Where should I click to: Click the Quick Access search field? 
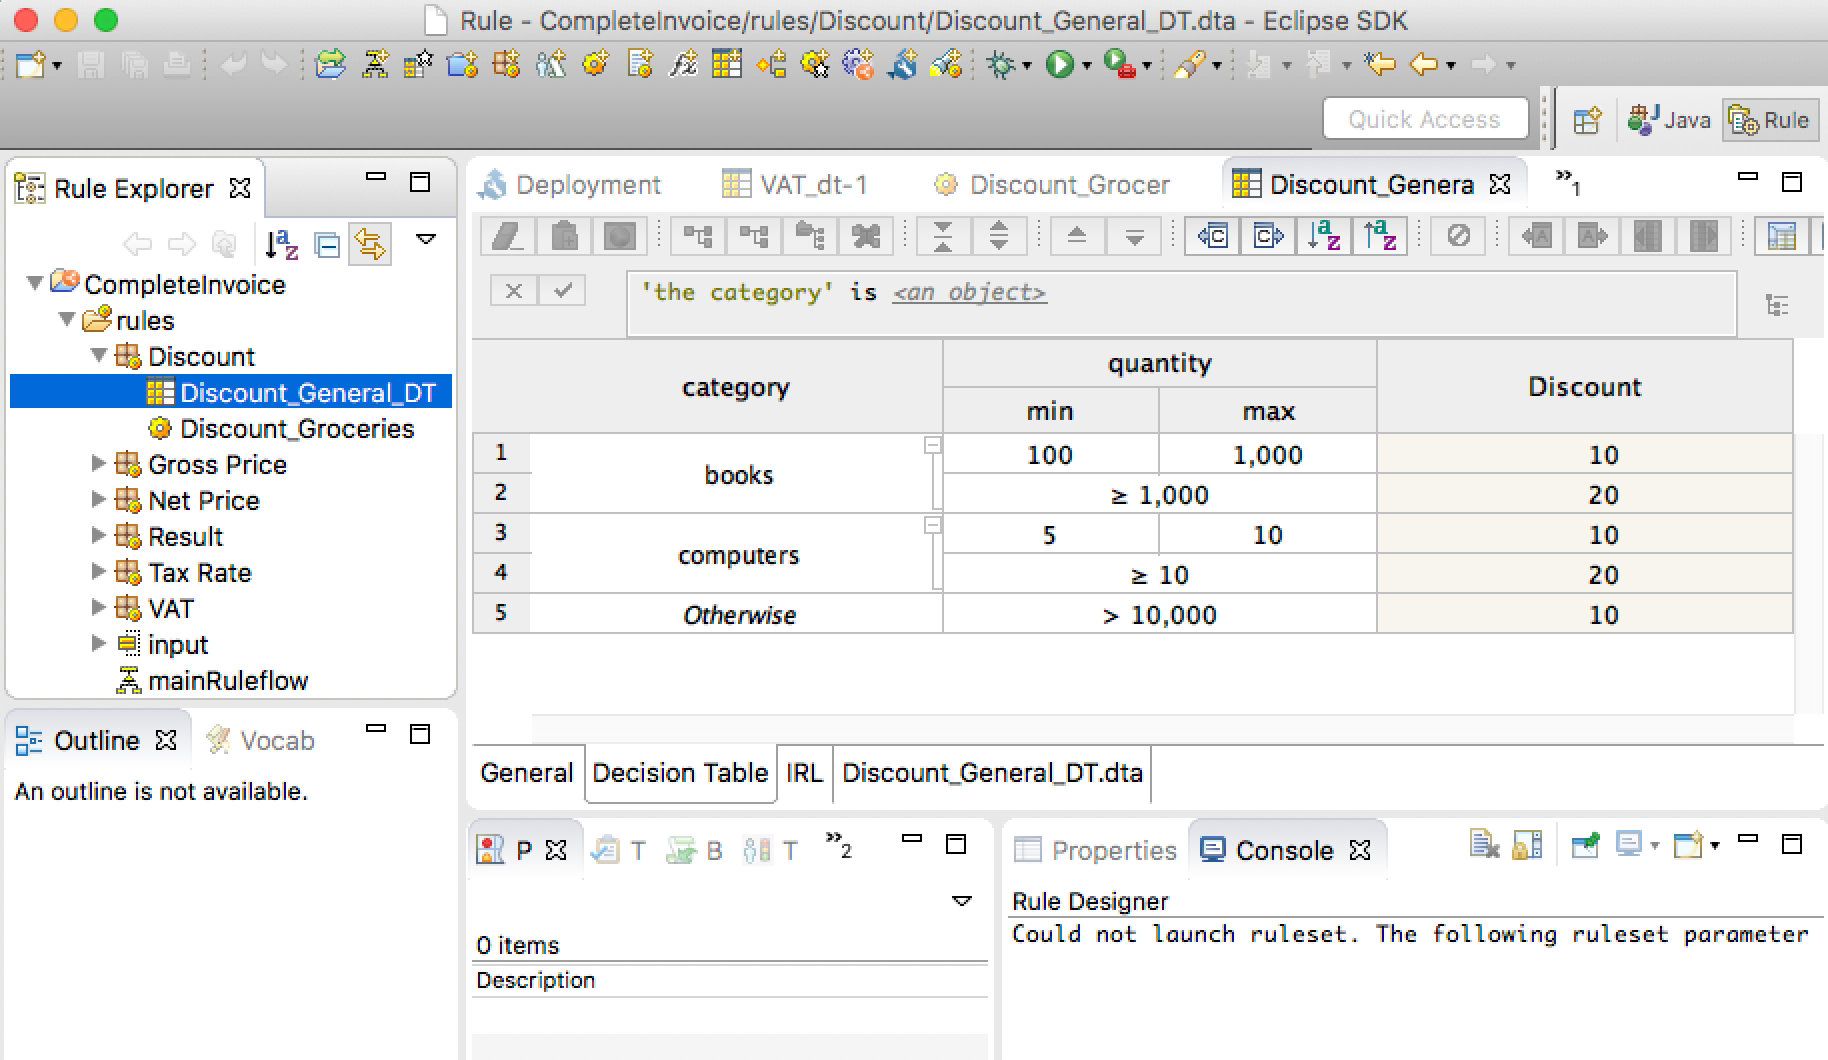coord(1425,119)
